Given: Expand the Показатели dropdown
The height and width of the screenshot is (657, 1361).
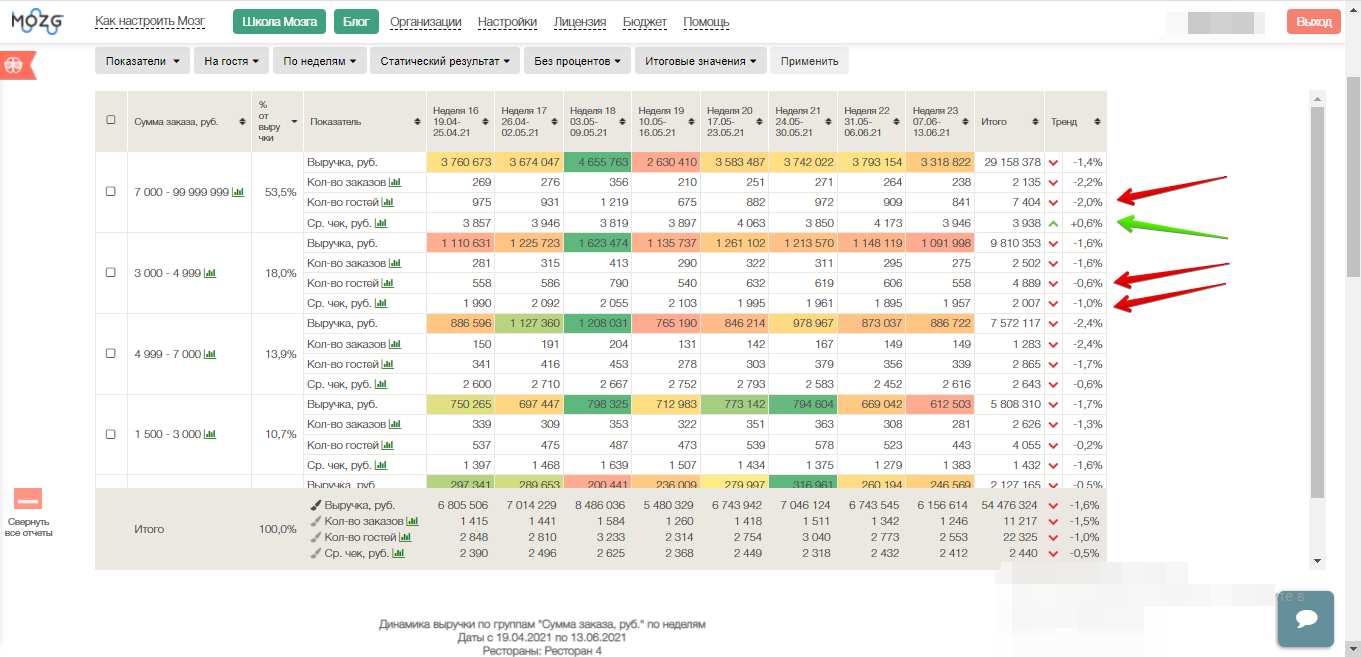Looking at the screenshot, I should point(142,61).
